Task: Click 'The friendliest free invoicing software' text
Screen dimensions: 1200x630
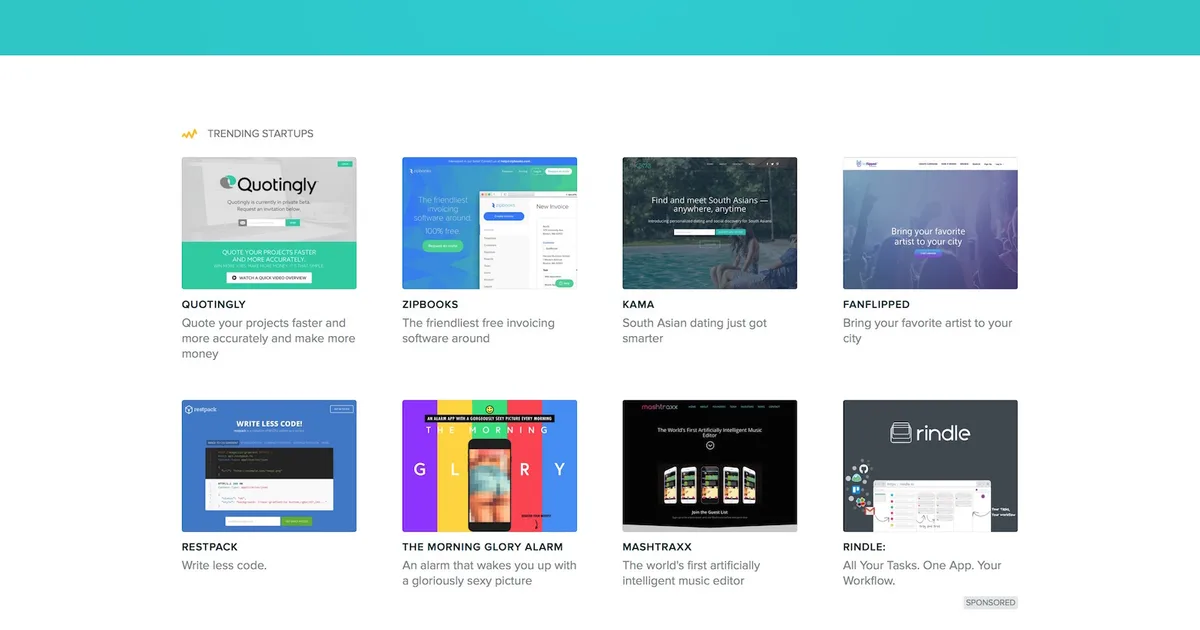Action: 479,331
